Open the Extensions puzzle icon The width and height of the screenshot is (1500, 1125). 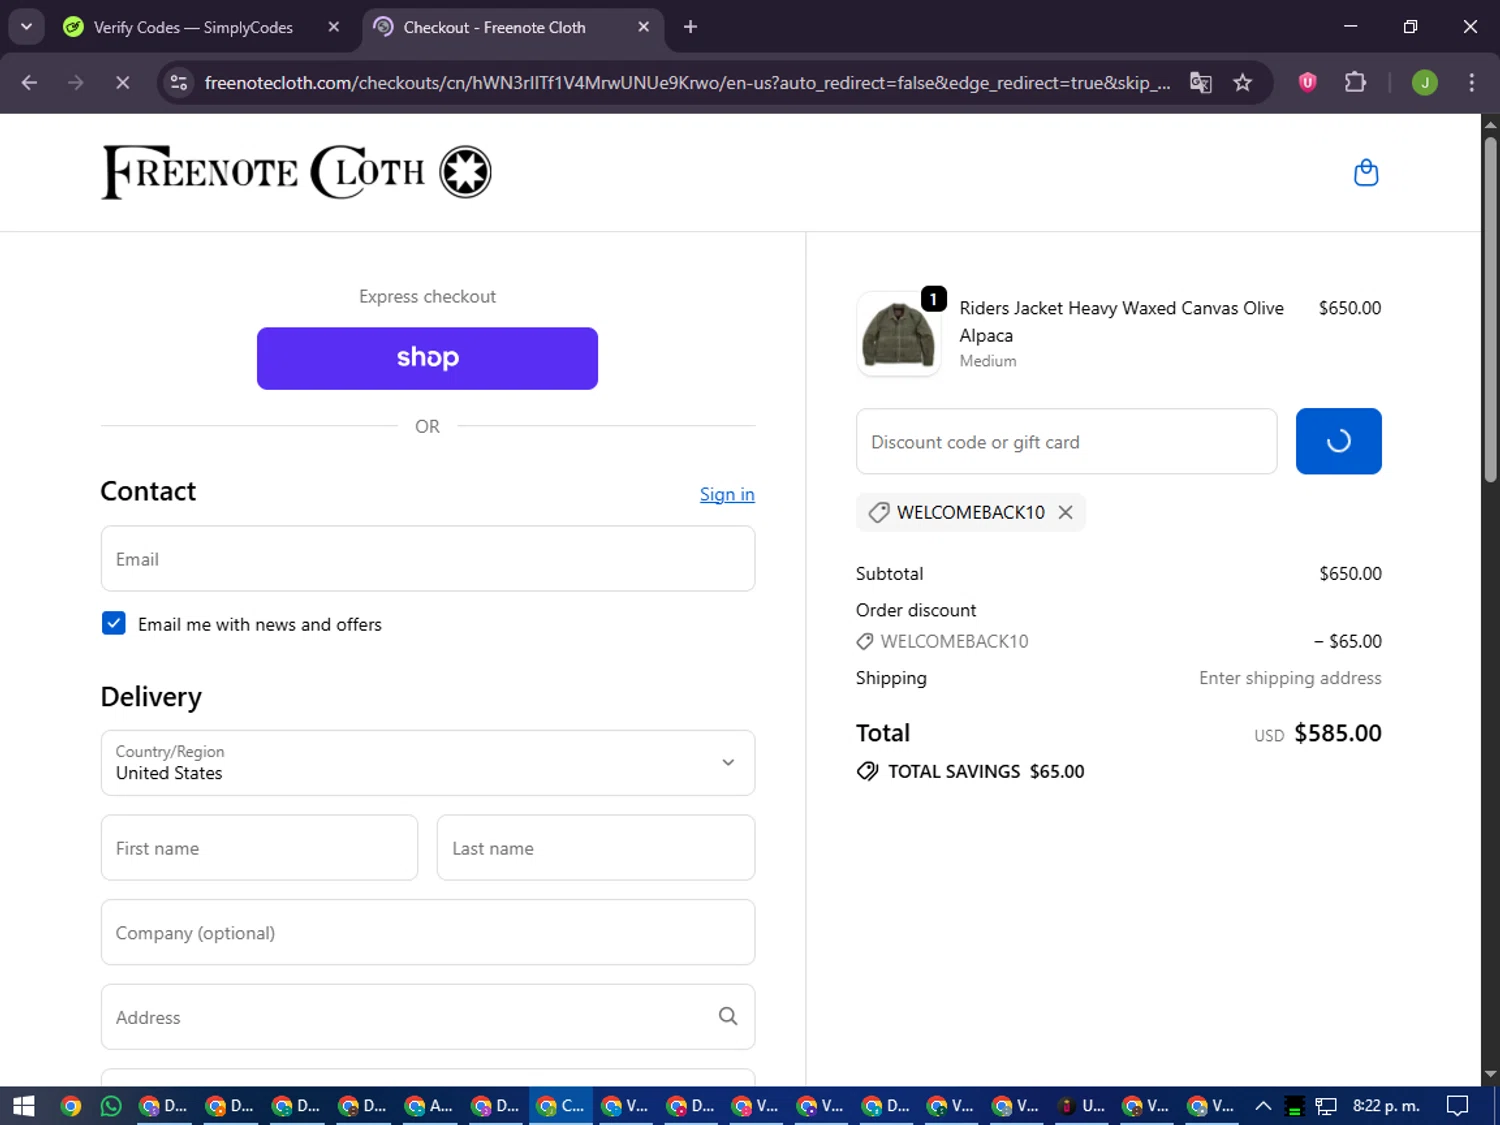click(1355, 83)
